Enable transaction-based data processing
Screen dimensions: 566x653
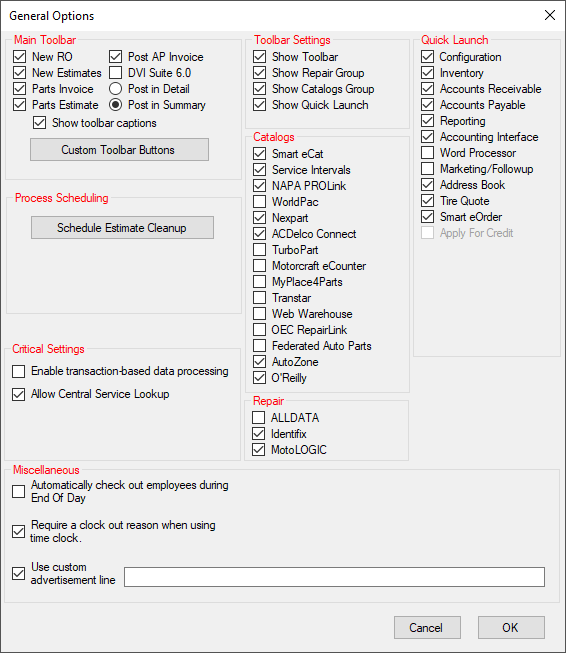(x=18, y=371)
